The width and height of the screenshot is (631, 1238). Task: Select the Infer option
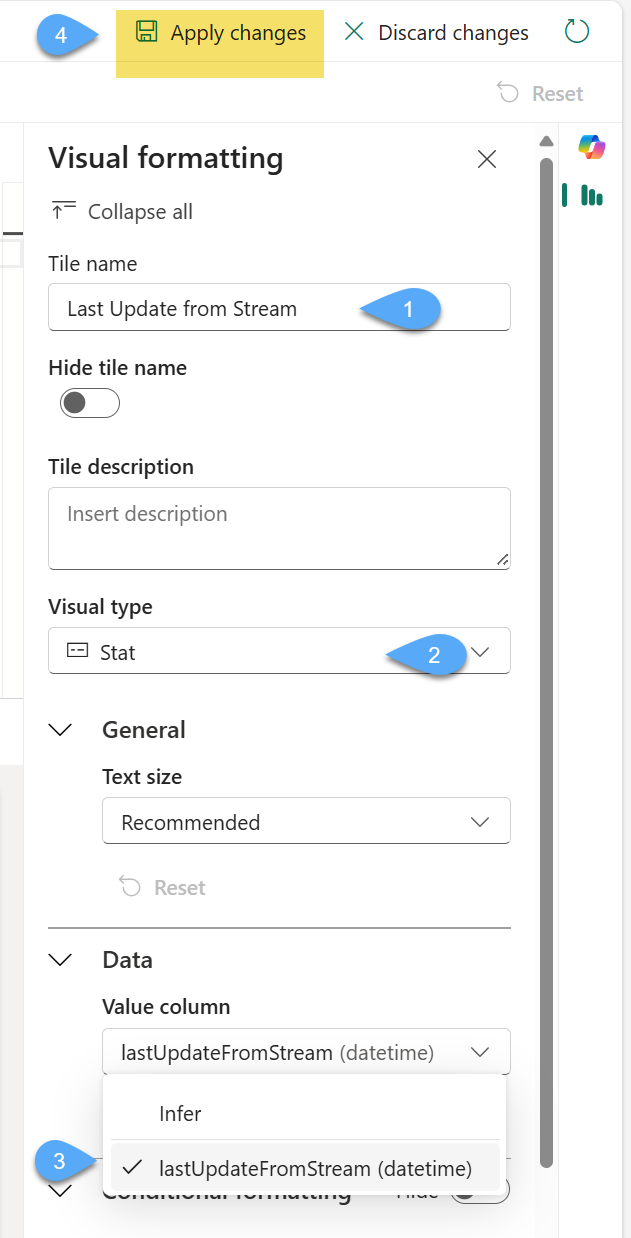pyautogui.click(x=180, y=1113)
